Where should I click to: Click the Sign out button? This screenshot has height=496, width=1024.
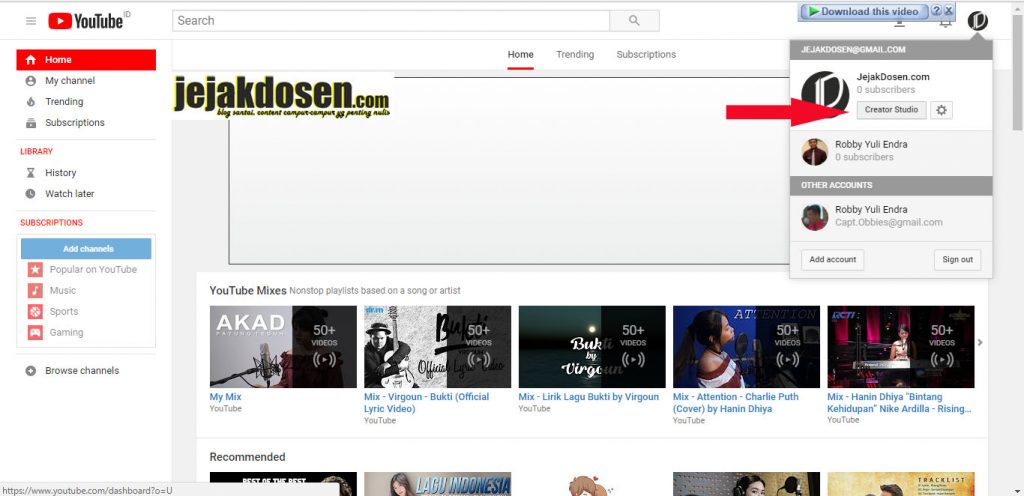(957, 260)
